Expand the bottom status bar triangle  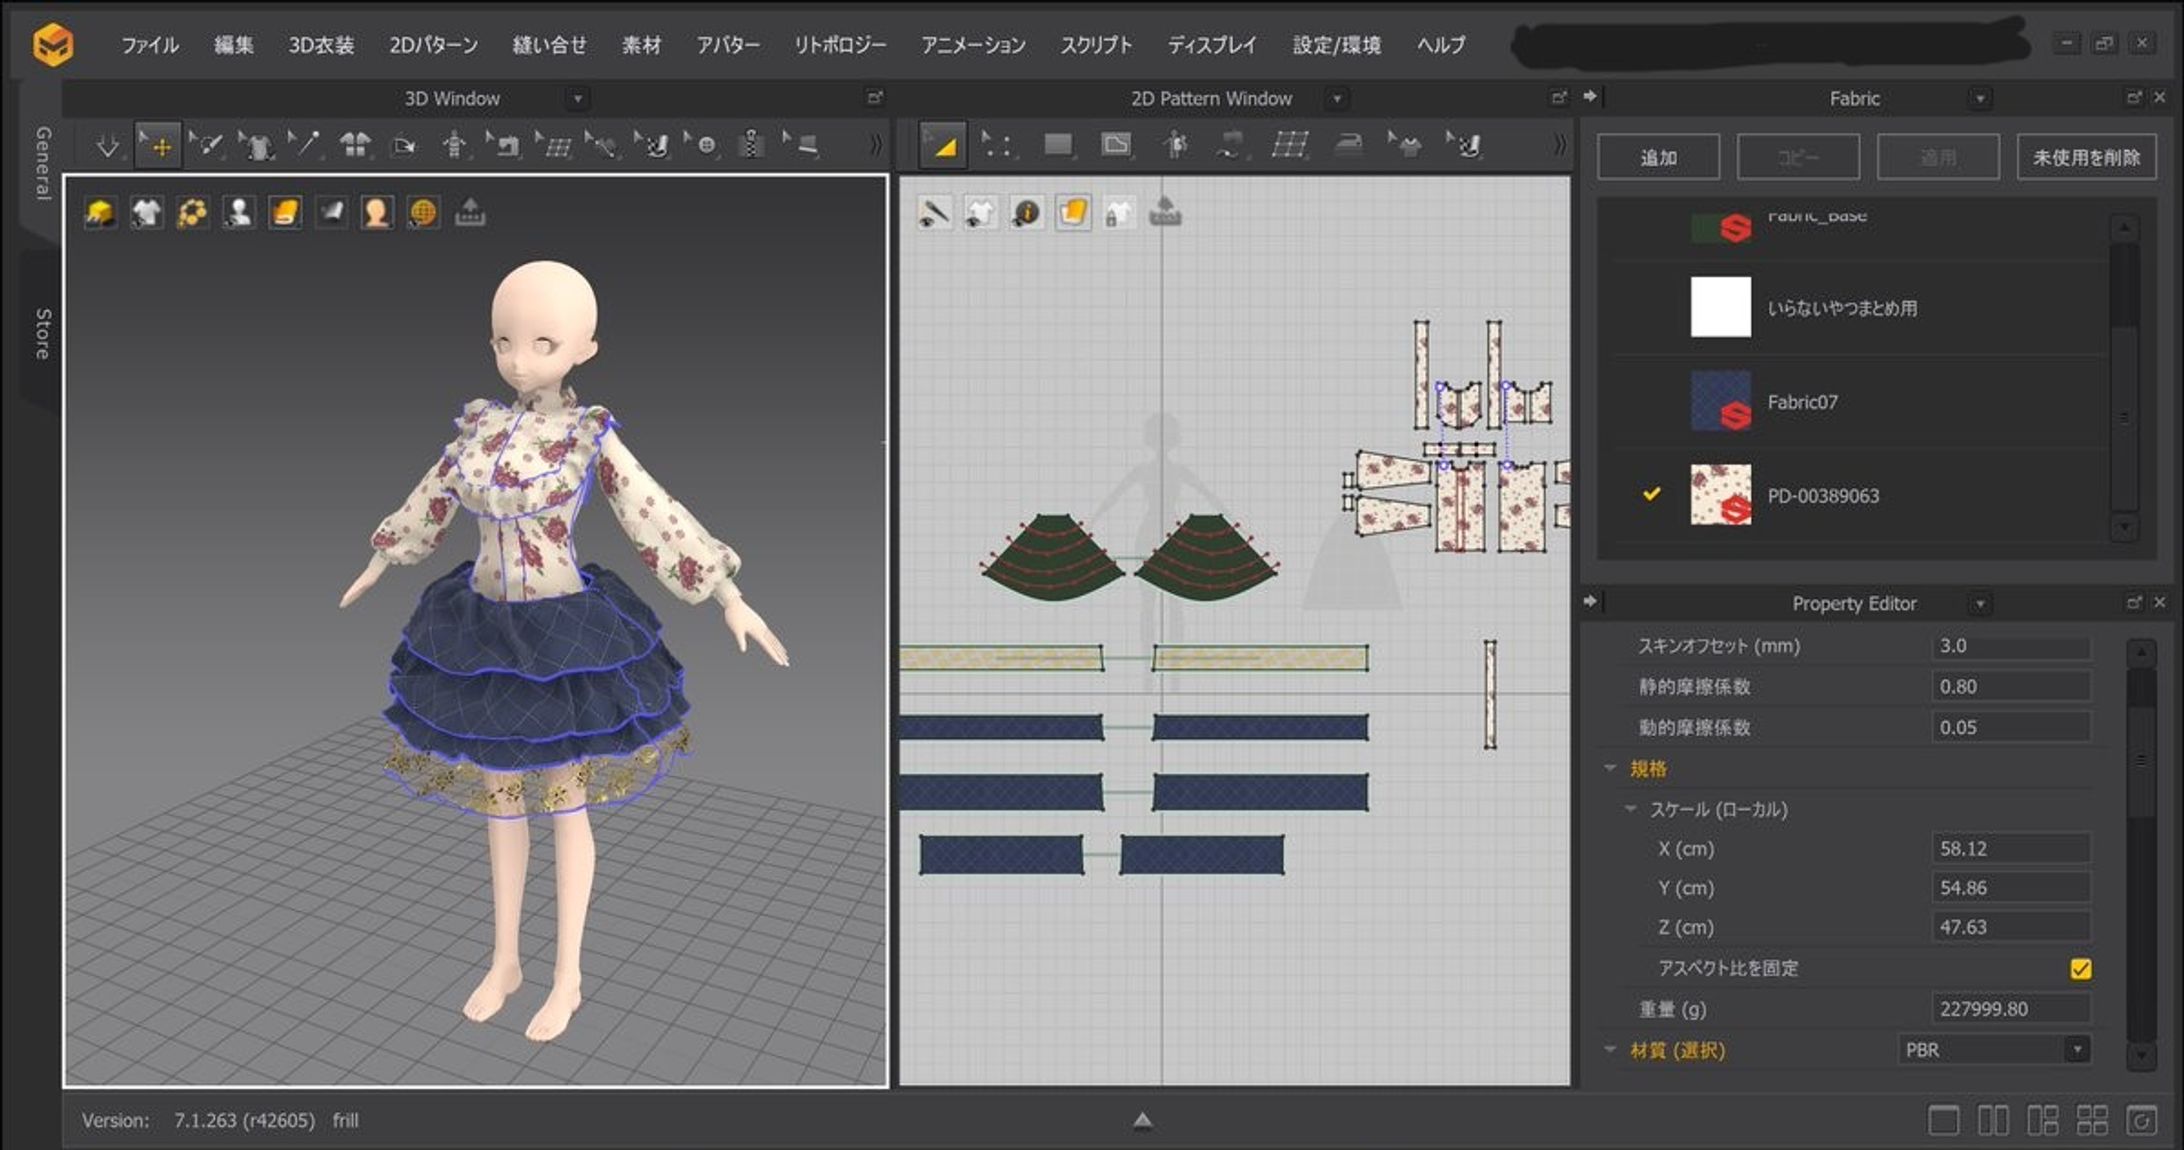pyautogui.click(x=1142, y=1120)
